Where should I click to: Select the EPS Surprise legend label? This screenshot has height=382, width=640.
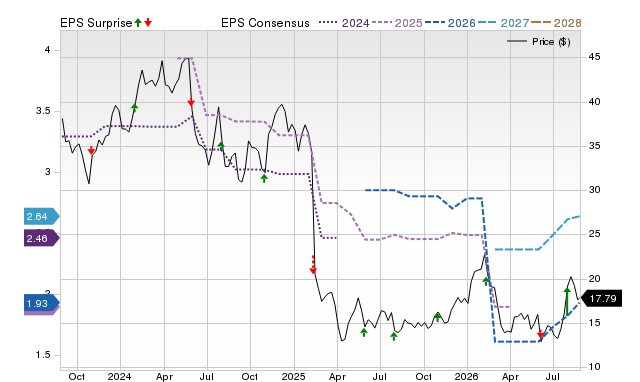pyautogui.click(x=96, y=23)
